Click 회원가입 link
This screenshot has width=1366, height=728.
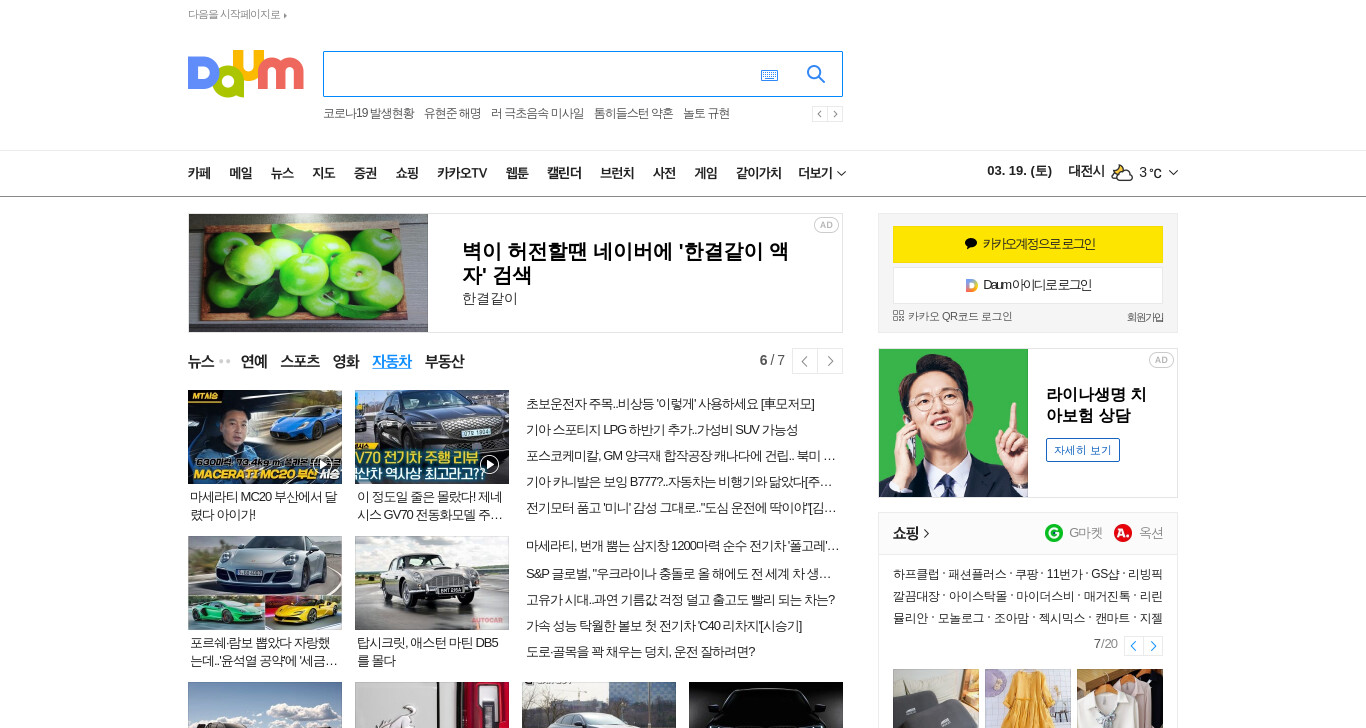pos(1145,317)
